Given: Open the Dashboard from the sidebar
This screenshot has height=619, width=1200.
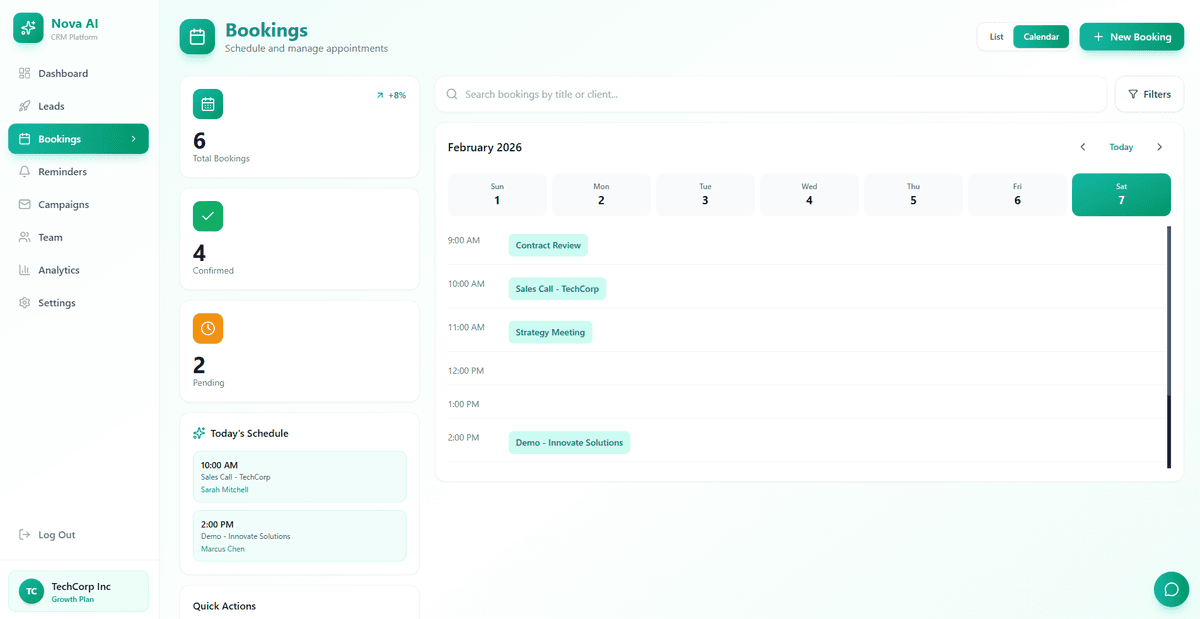Looking at the screenshot, I should point(62,73).
